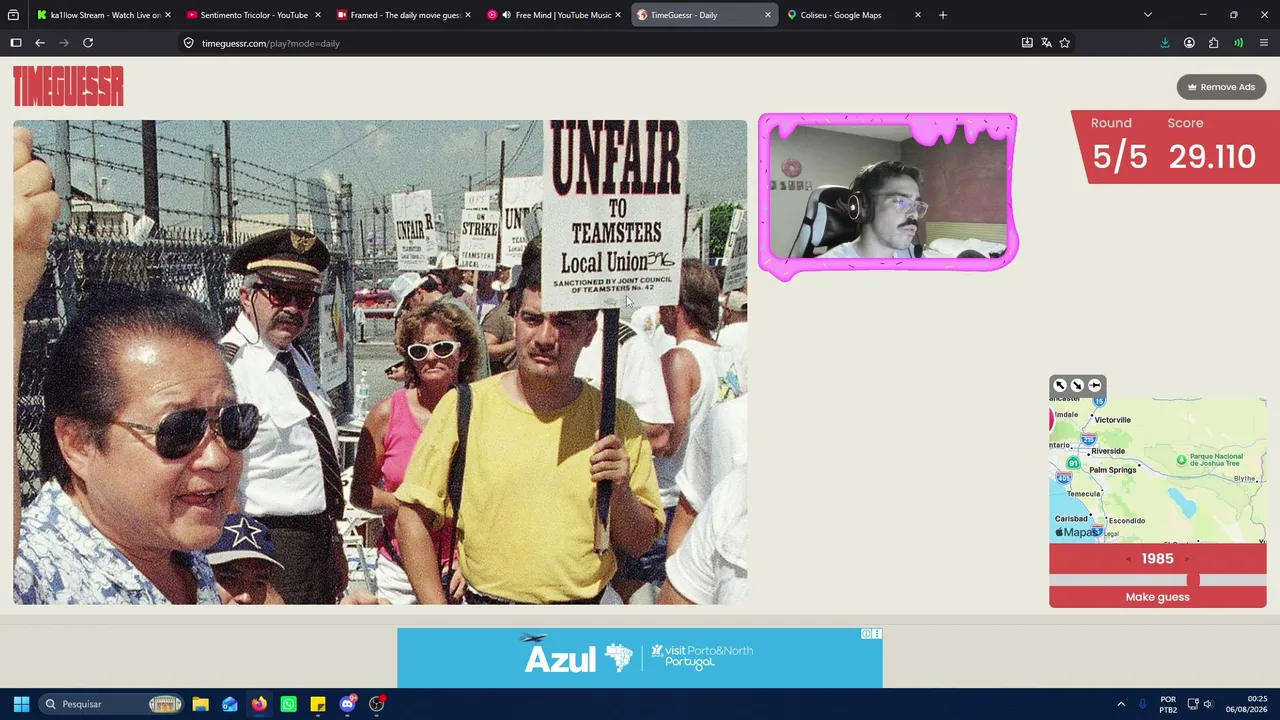Close the ka1llow Stream tab
Screen dimensions: 1280x720
pos(167,15)
